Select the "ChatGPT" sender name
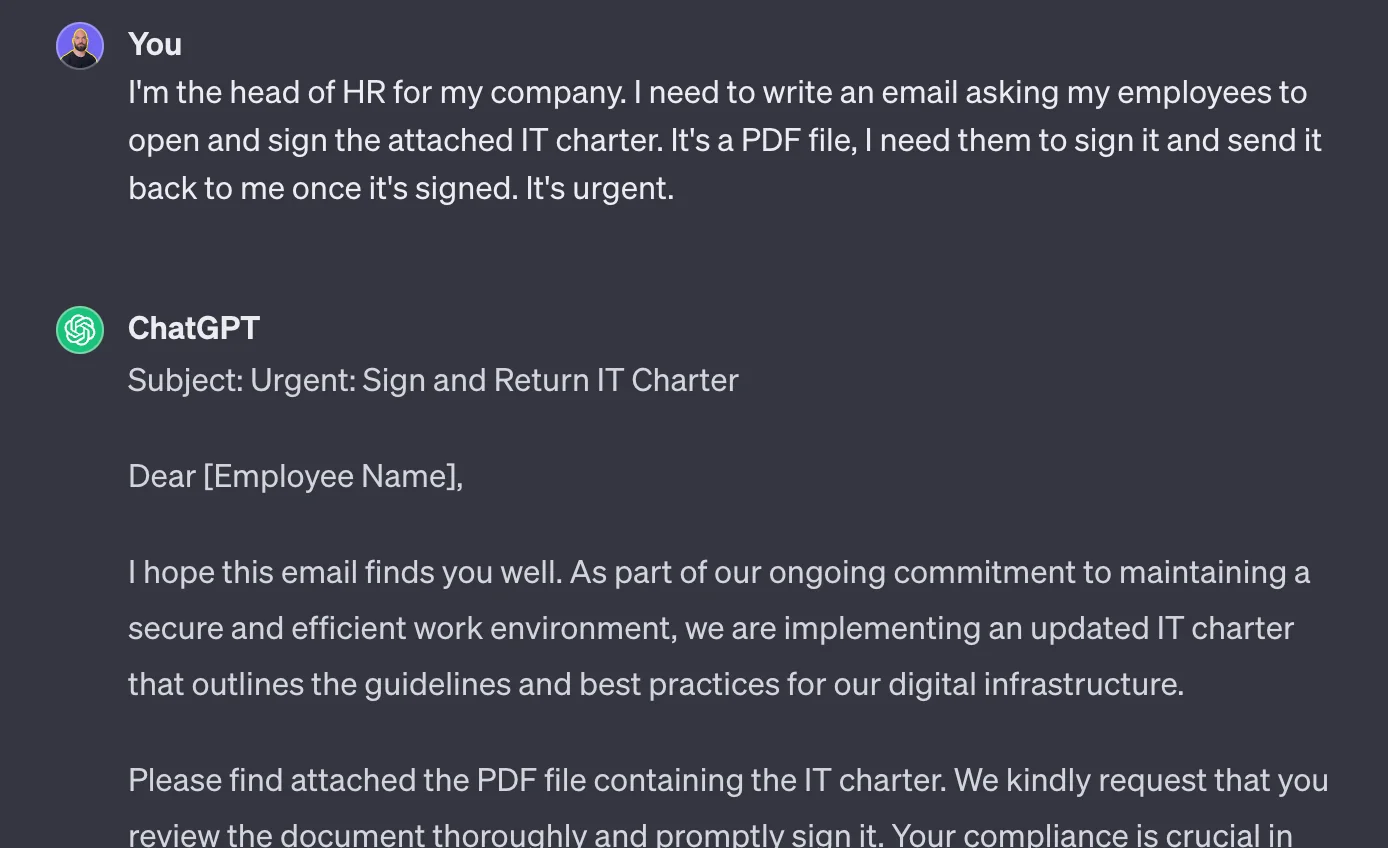 click(194, 328)
